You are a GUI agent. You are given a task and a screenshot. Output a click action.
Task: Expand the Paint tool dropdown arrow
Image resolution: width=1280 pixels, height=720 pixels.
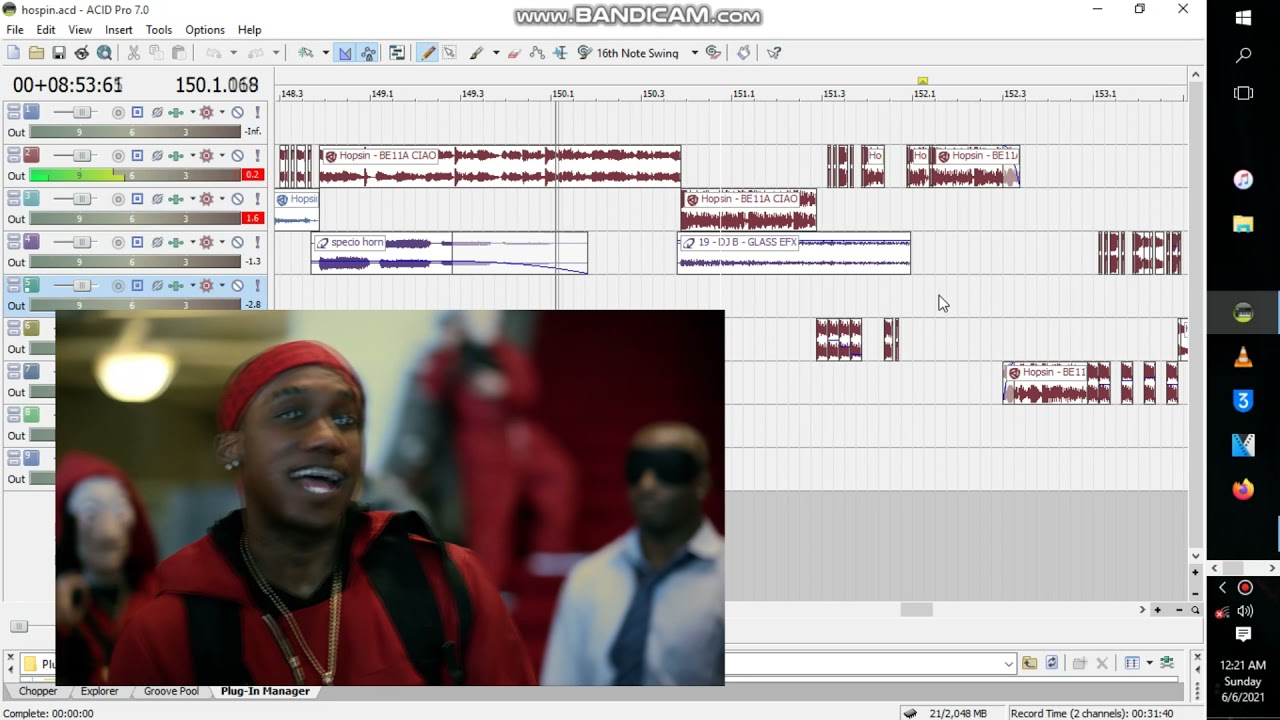point(495,53)
